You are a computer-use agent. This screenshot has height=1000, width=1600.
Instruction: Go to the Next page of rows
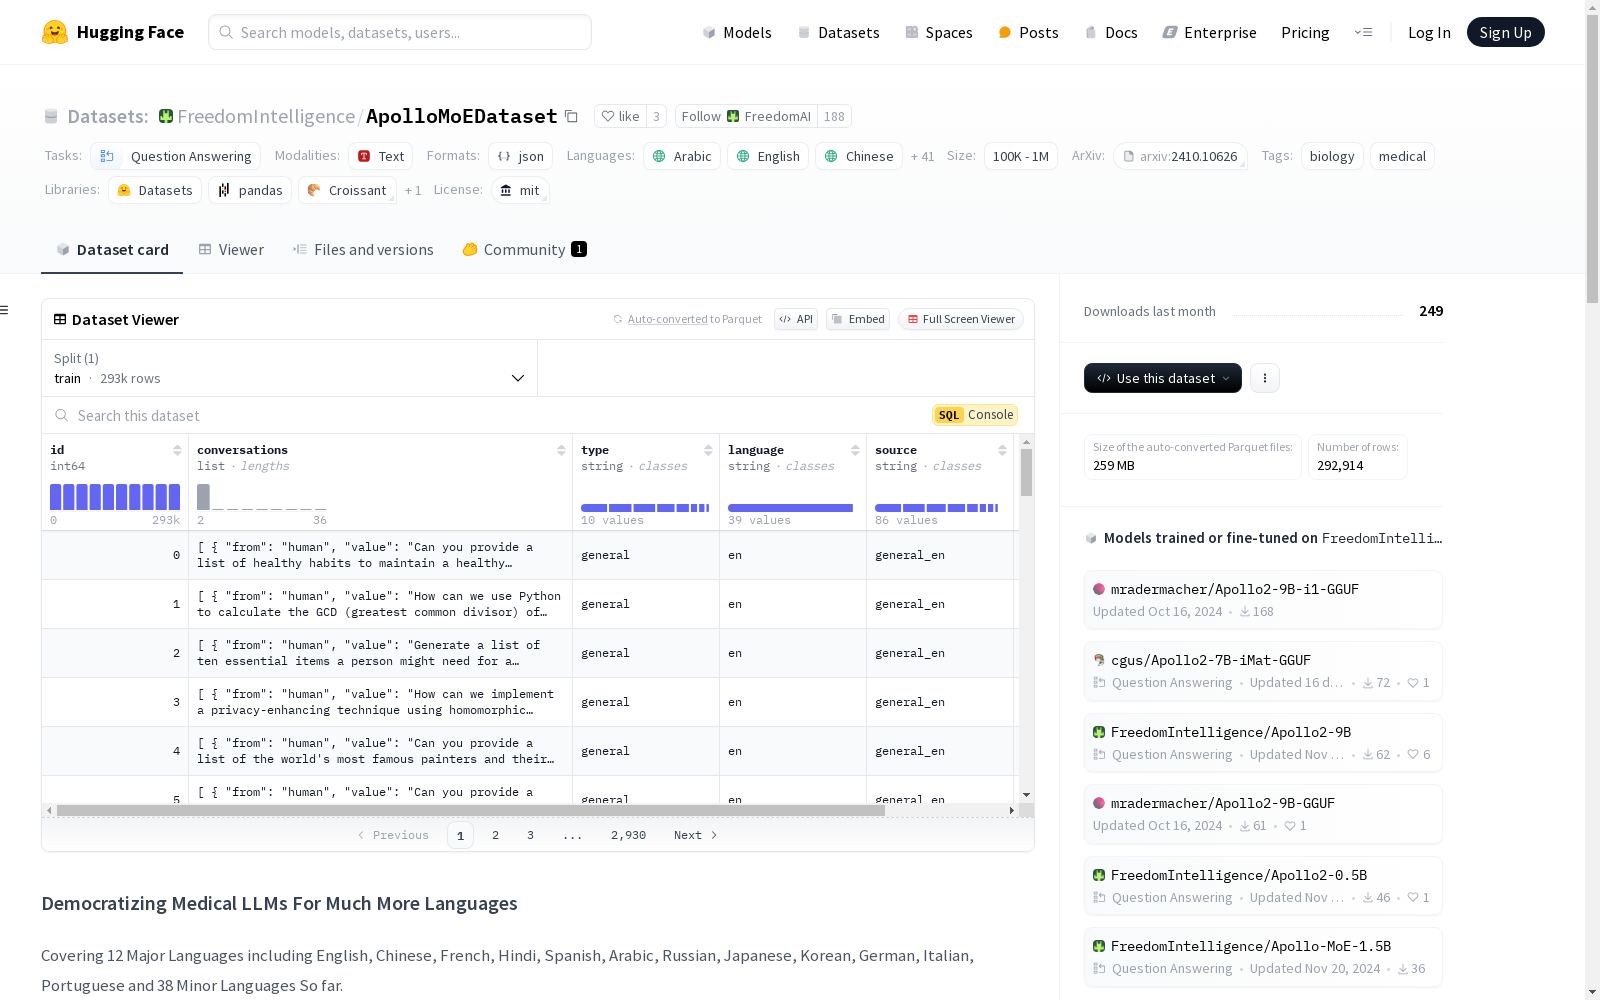pyautogui.click(x=695, y=835)
